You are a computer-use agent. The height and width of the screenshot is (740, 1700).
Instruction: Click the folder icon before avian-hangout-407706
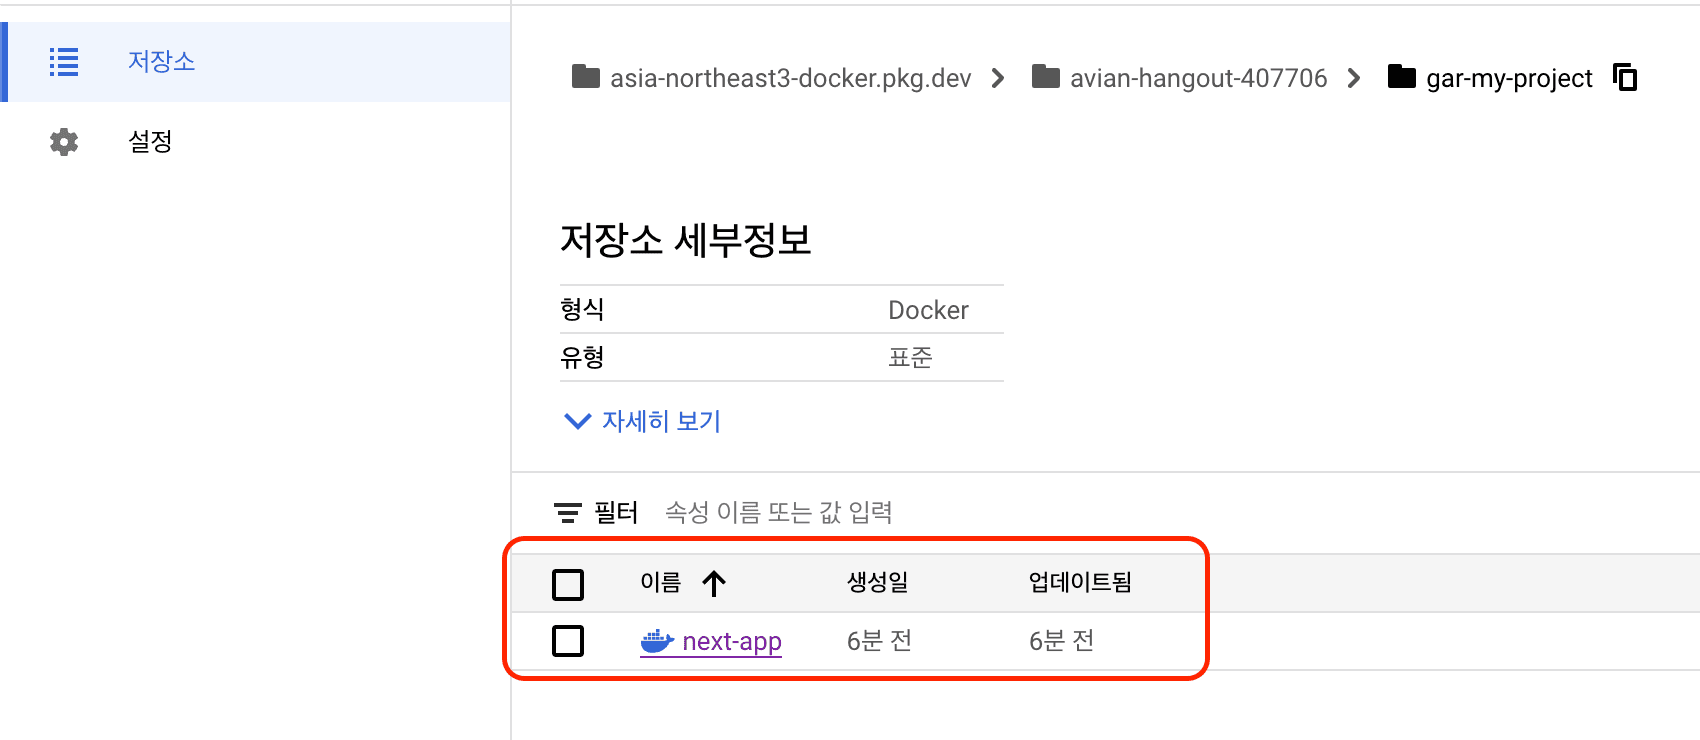pyautogui.click(x=1045, y=77)
